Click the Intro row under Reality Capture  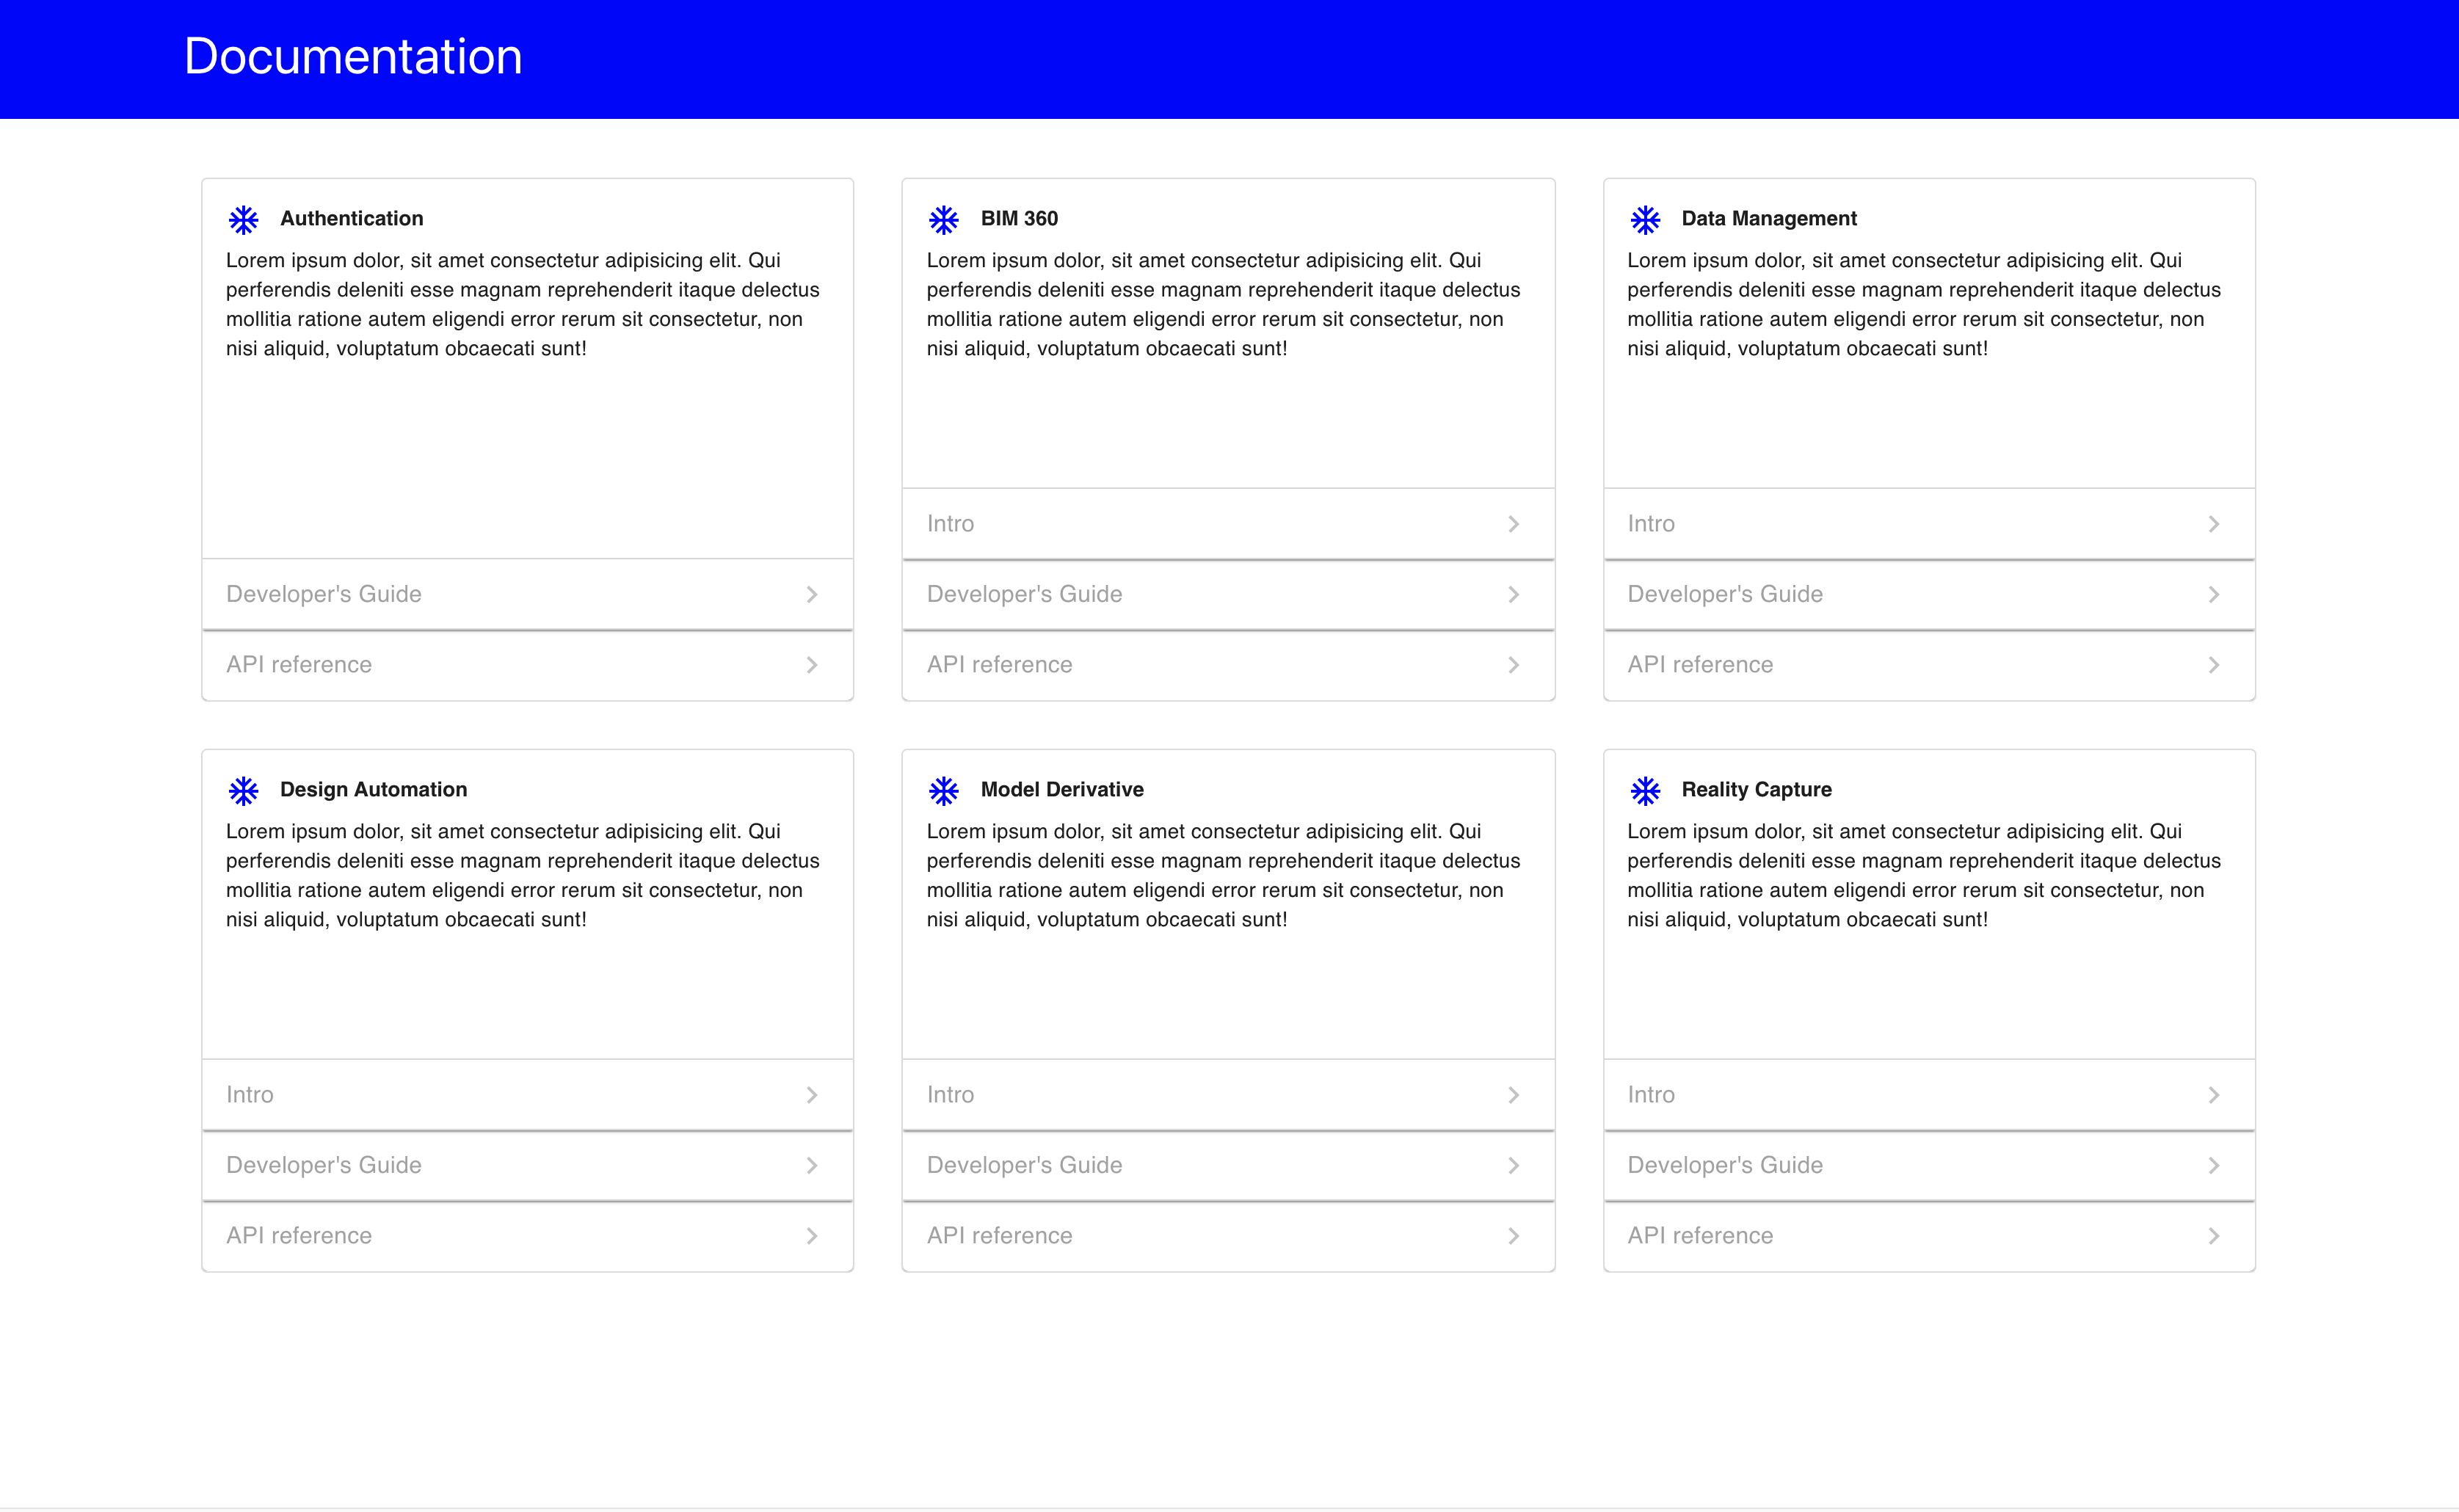[1928, 1094]
